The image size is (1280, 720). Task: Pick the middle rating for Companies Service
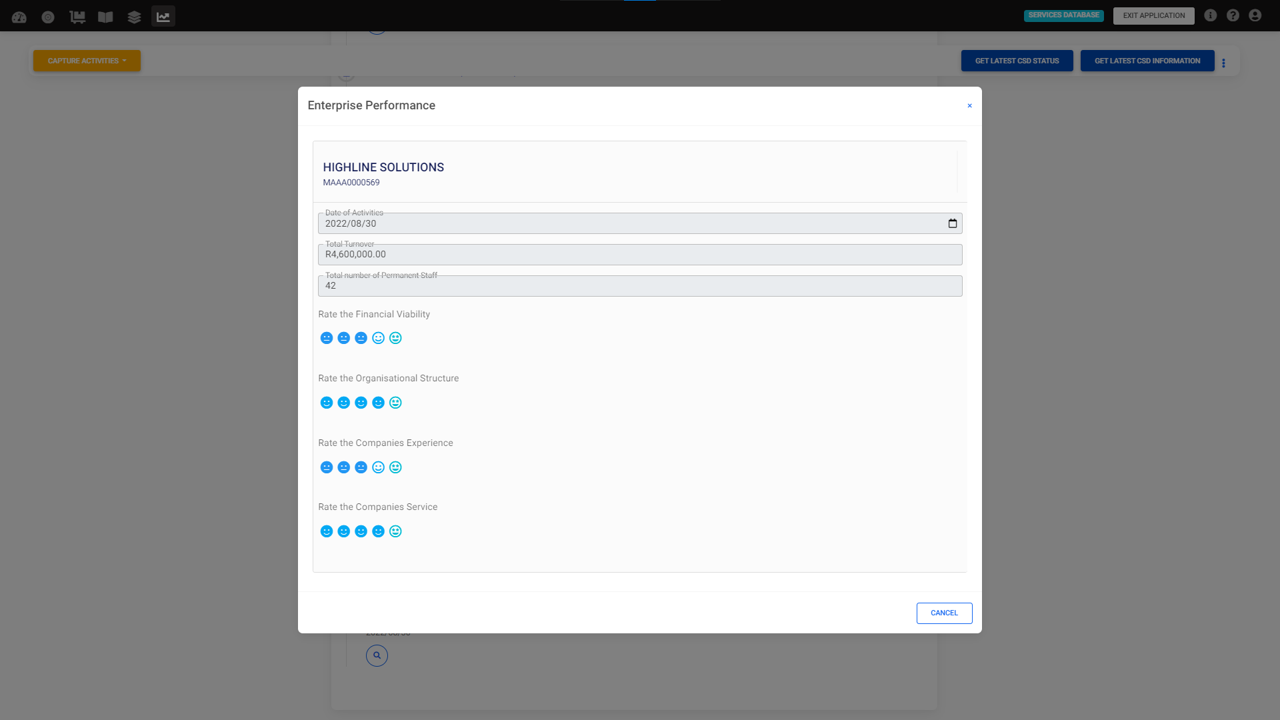coord(360,531)
